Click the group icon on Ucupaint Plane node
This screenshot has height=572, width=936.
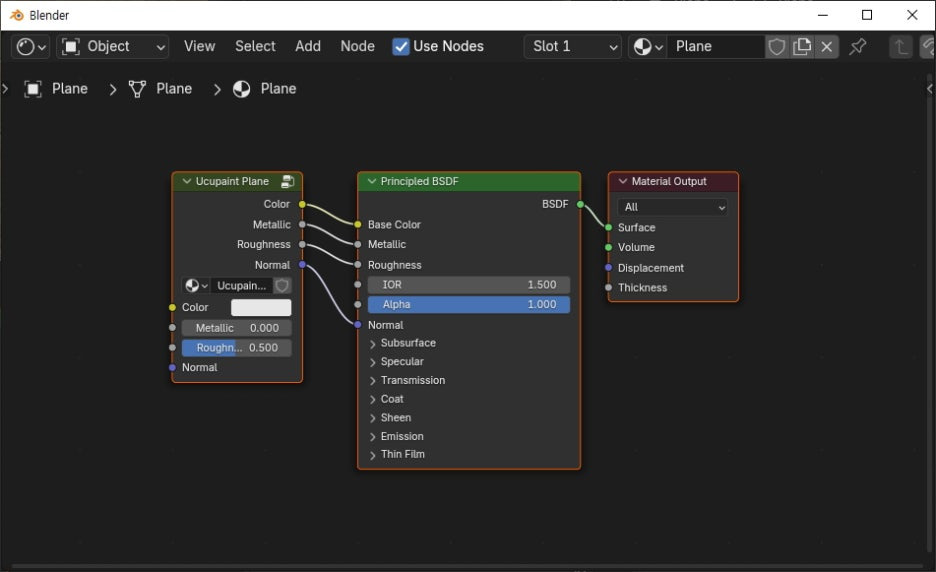288,181
